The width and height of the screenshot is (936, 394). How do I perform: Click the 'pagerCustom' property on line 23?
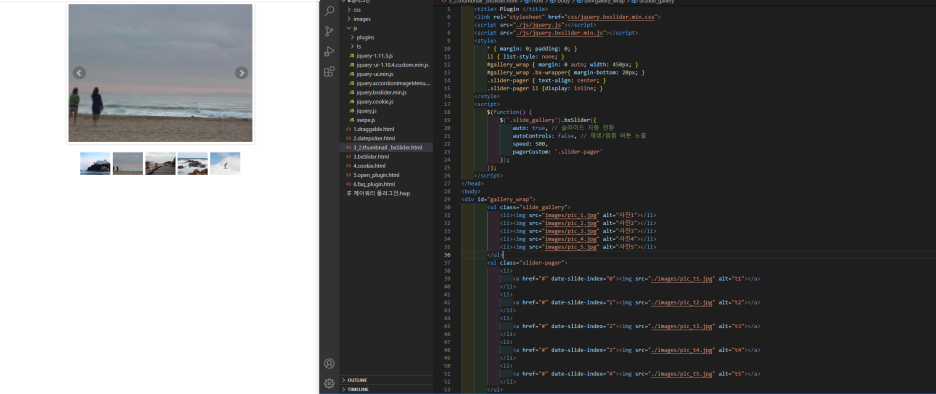(530, 152)
